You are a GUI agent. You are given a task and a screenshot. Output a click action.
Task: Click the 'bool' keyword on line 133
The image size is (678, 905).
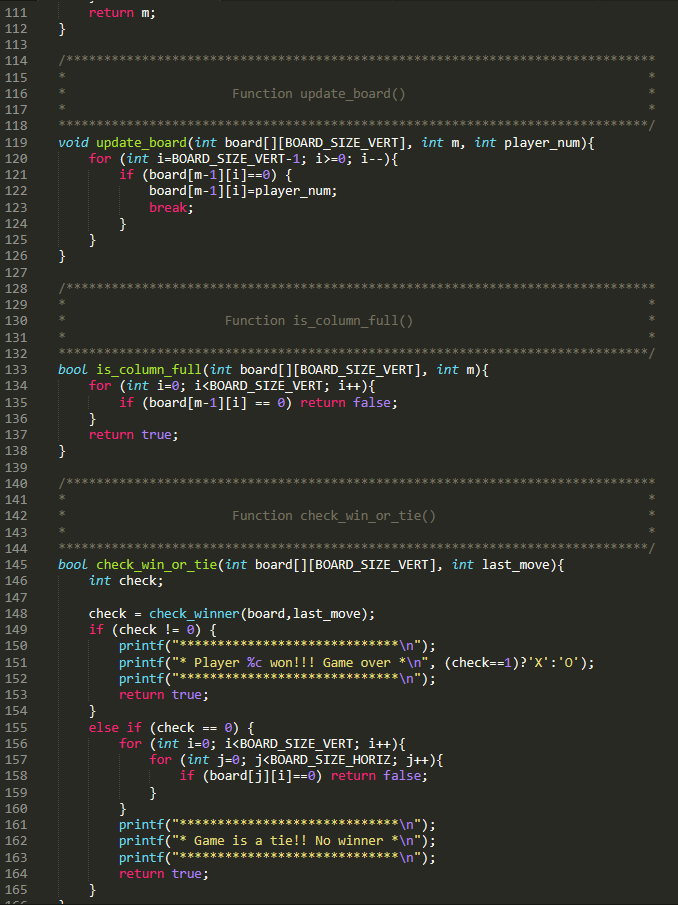click(73, 369)
